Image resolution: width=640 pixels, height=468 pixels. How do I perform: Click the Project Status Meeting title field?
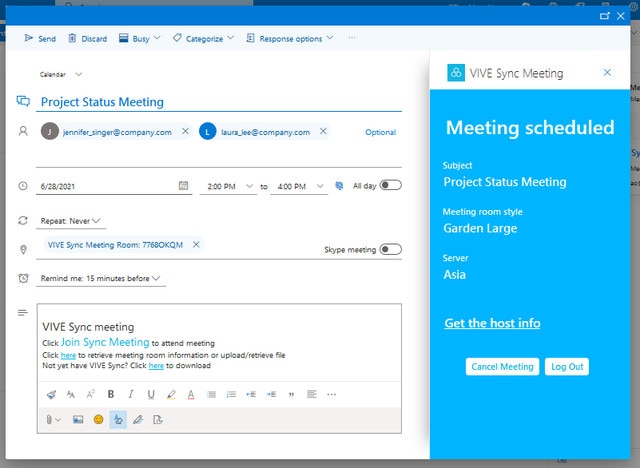click(219, 102)
